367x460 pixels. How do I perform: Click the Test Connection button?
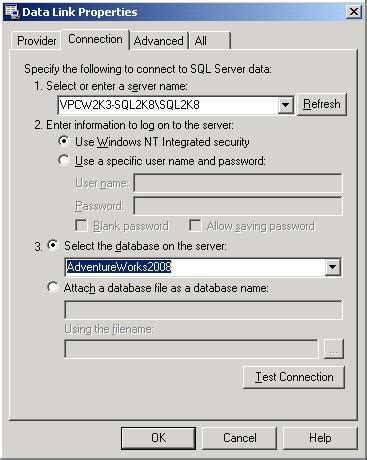(294, 377)
